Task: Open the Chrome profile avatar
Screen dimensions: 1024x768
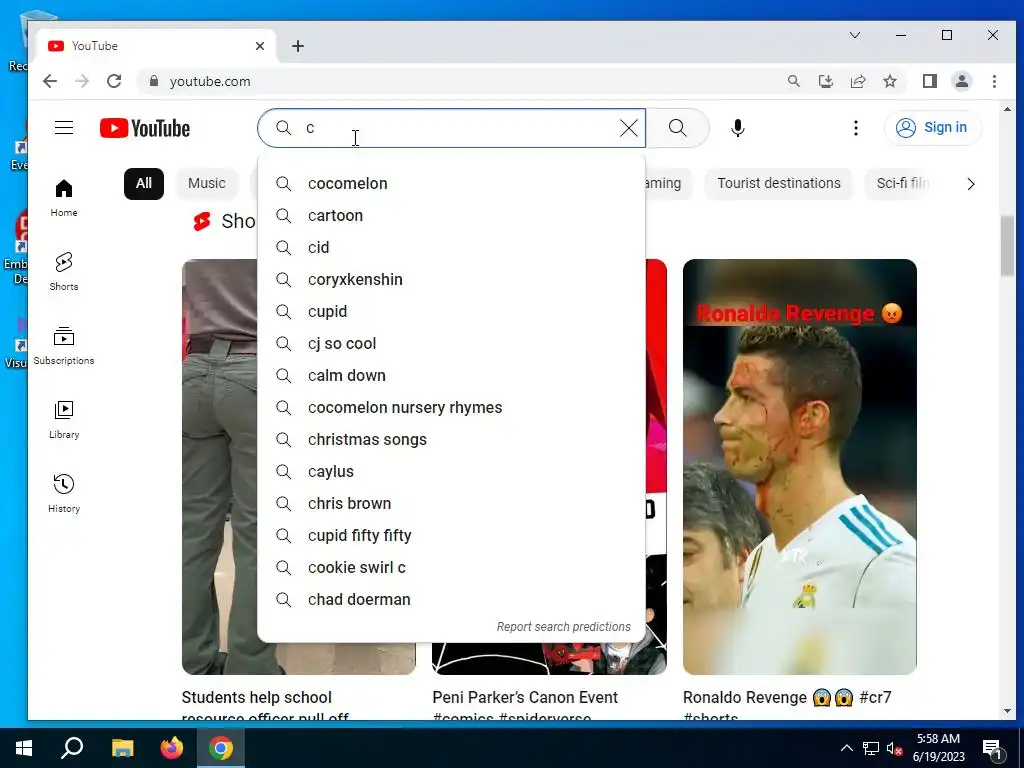Action: point(962,81)
